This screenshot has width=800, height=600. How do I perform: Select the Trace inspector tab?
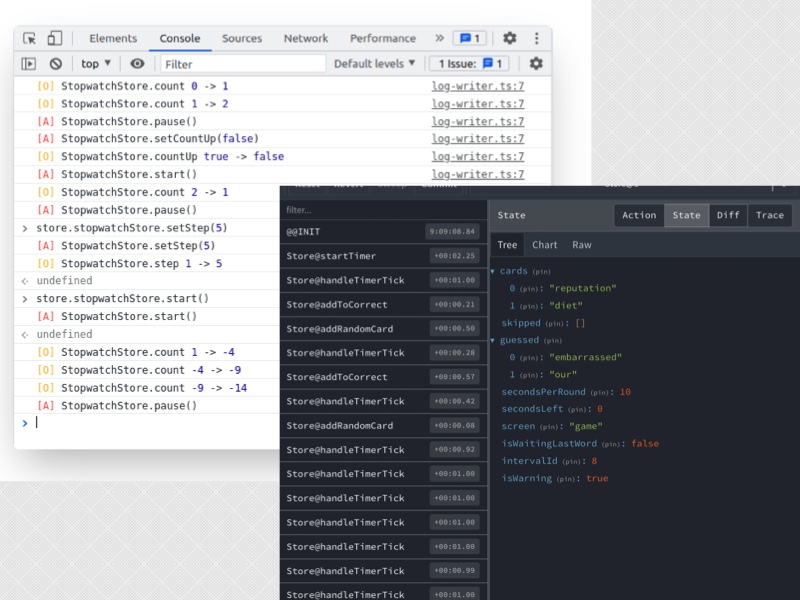tap(770, 215)
